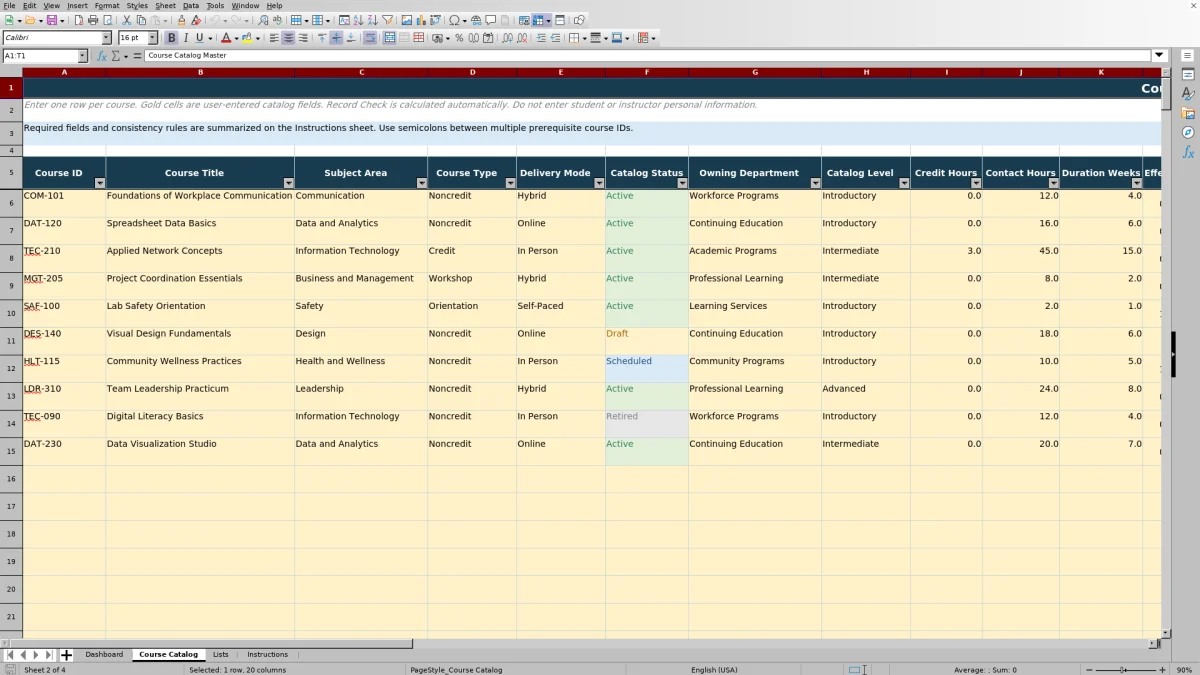Open the Name Box dropdown arrow
1200x675 pixels.
(x=82, y=56)
